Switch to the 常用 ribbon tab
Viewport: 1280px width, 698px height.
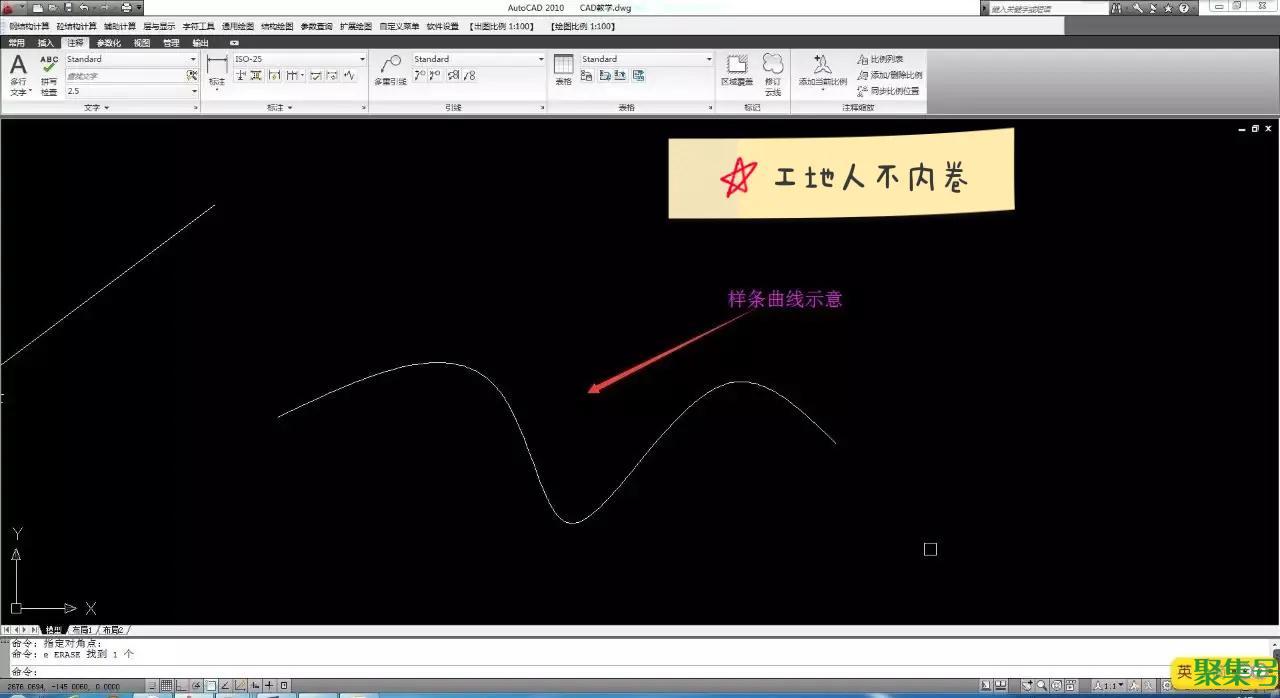[x=17, y=43]
